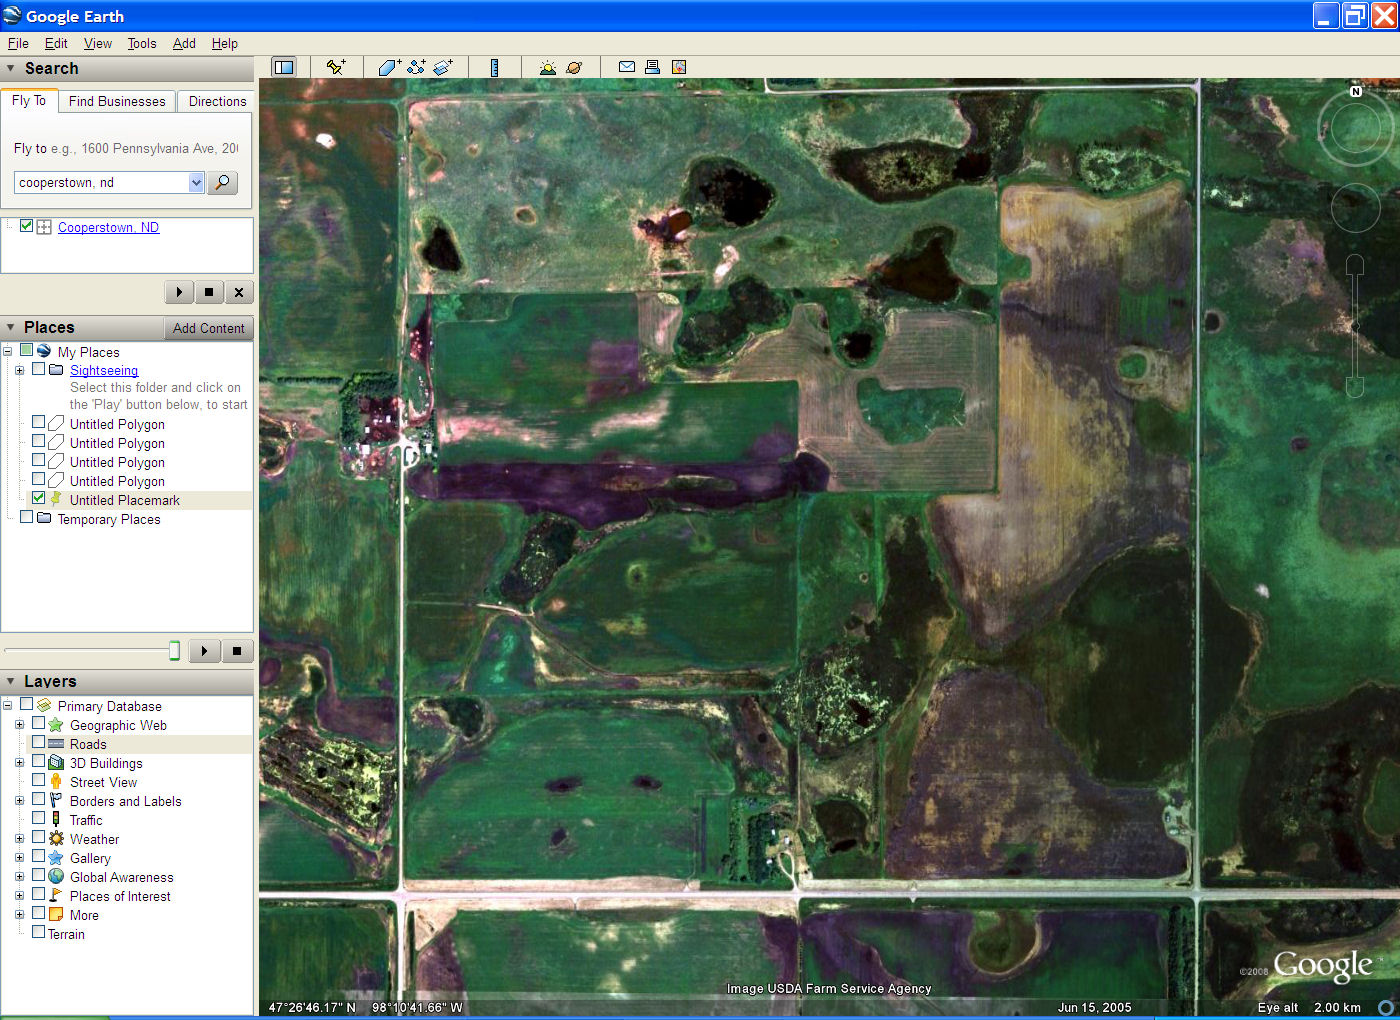The height and width of the screenshot is (1020, 1400).
Task: Toggle the sidebar visibility icon
Action: tap(284, 67)
